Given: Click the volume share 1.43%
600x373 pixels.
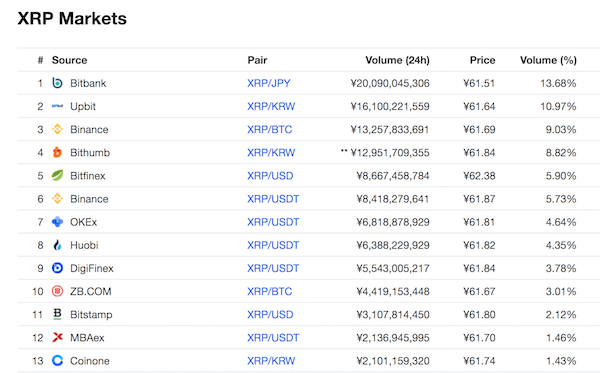Looking at the screenshot, I should pos(561,361).
